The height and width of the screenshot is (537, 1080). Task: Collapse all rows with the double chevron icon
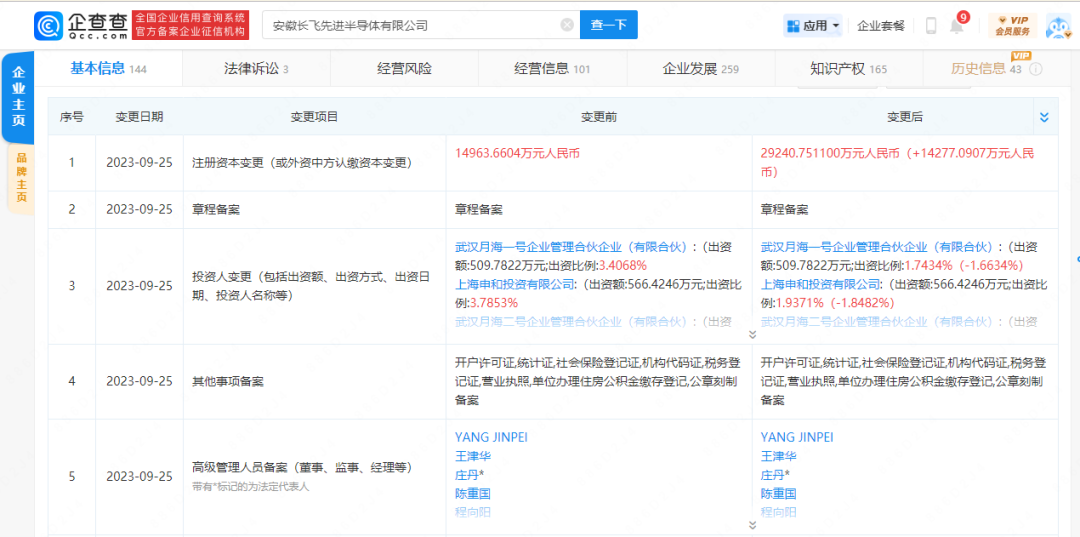tap(1044, 118)
